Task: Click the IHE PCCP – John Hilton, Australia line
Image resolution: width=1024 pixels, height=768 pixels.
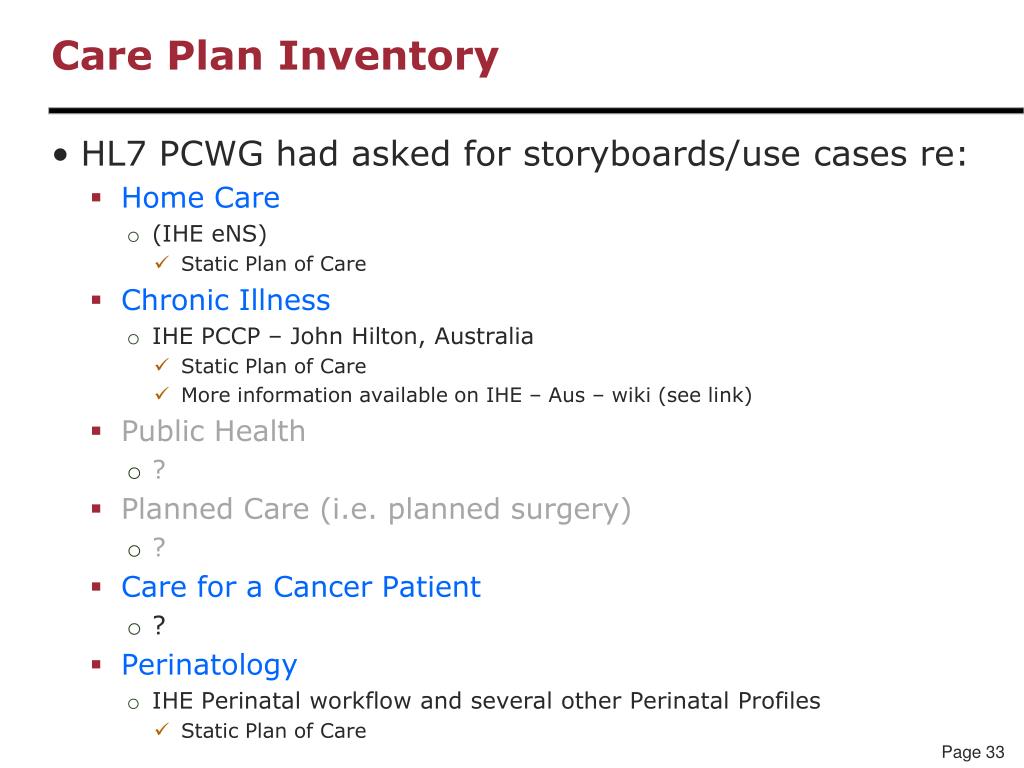Action: tap(343, 336)
